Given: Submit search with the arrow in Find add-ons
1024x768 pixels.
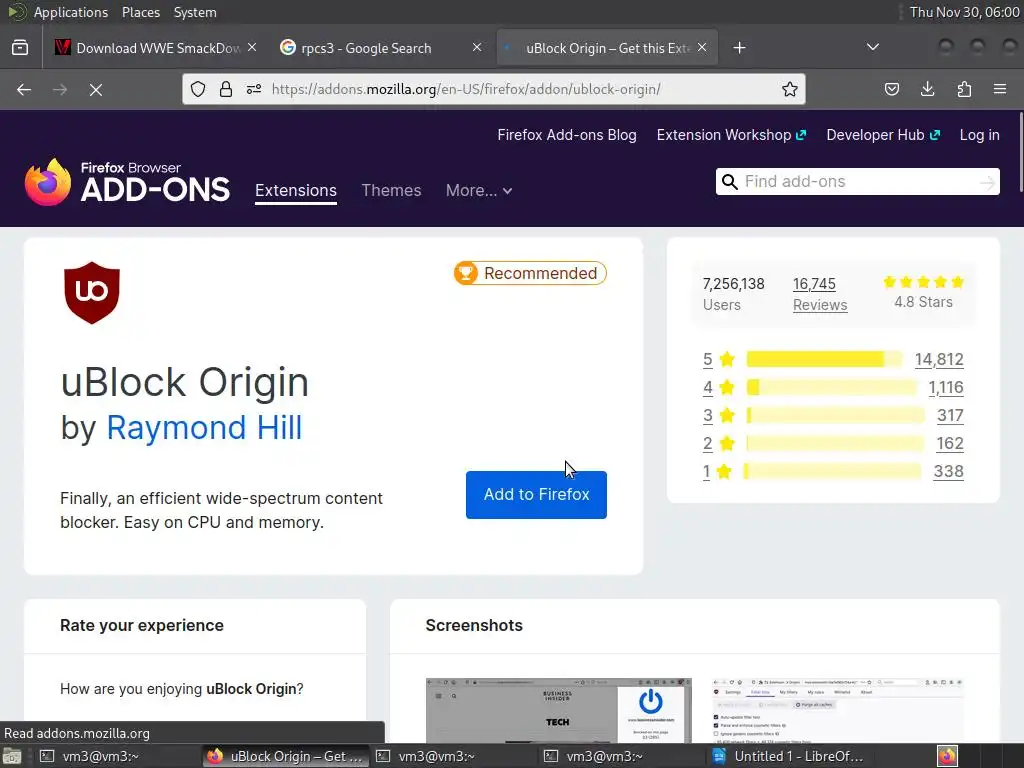Looking at the screenshot, I should click(x=987, y=182).
